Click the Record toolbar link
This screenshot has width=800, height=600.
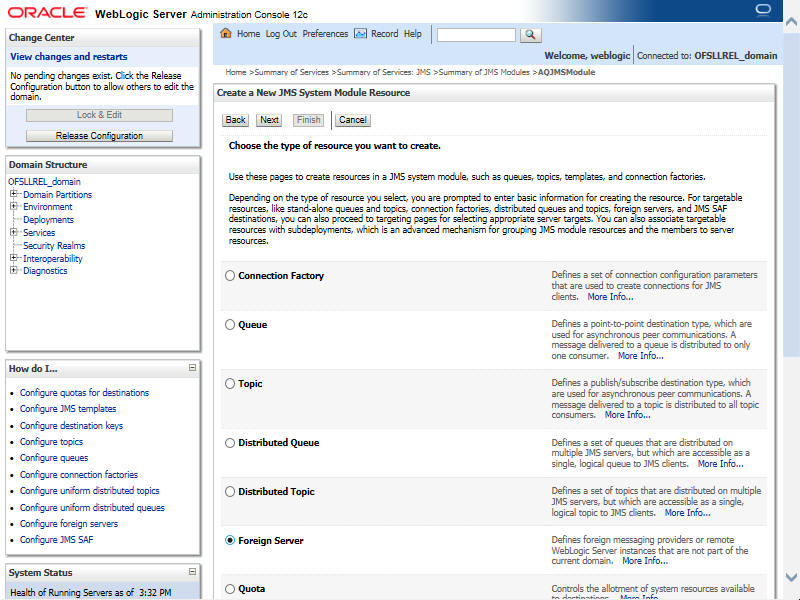pos(384,34)
